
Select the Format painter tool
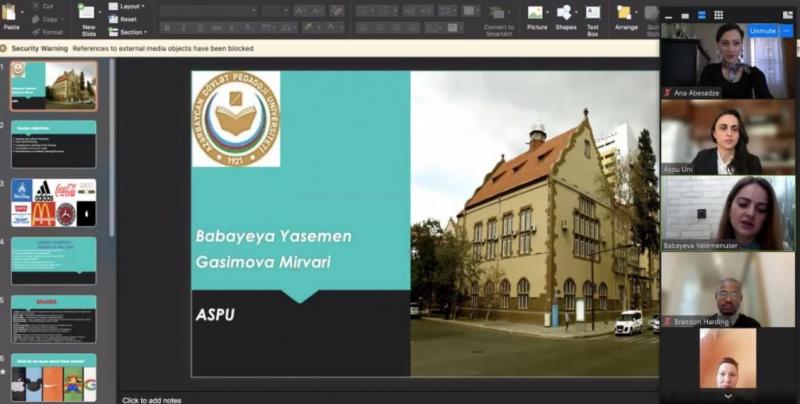click(35, 32)
